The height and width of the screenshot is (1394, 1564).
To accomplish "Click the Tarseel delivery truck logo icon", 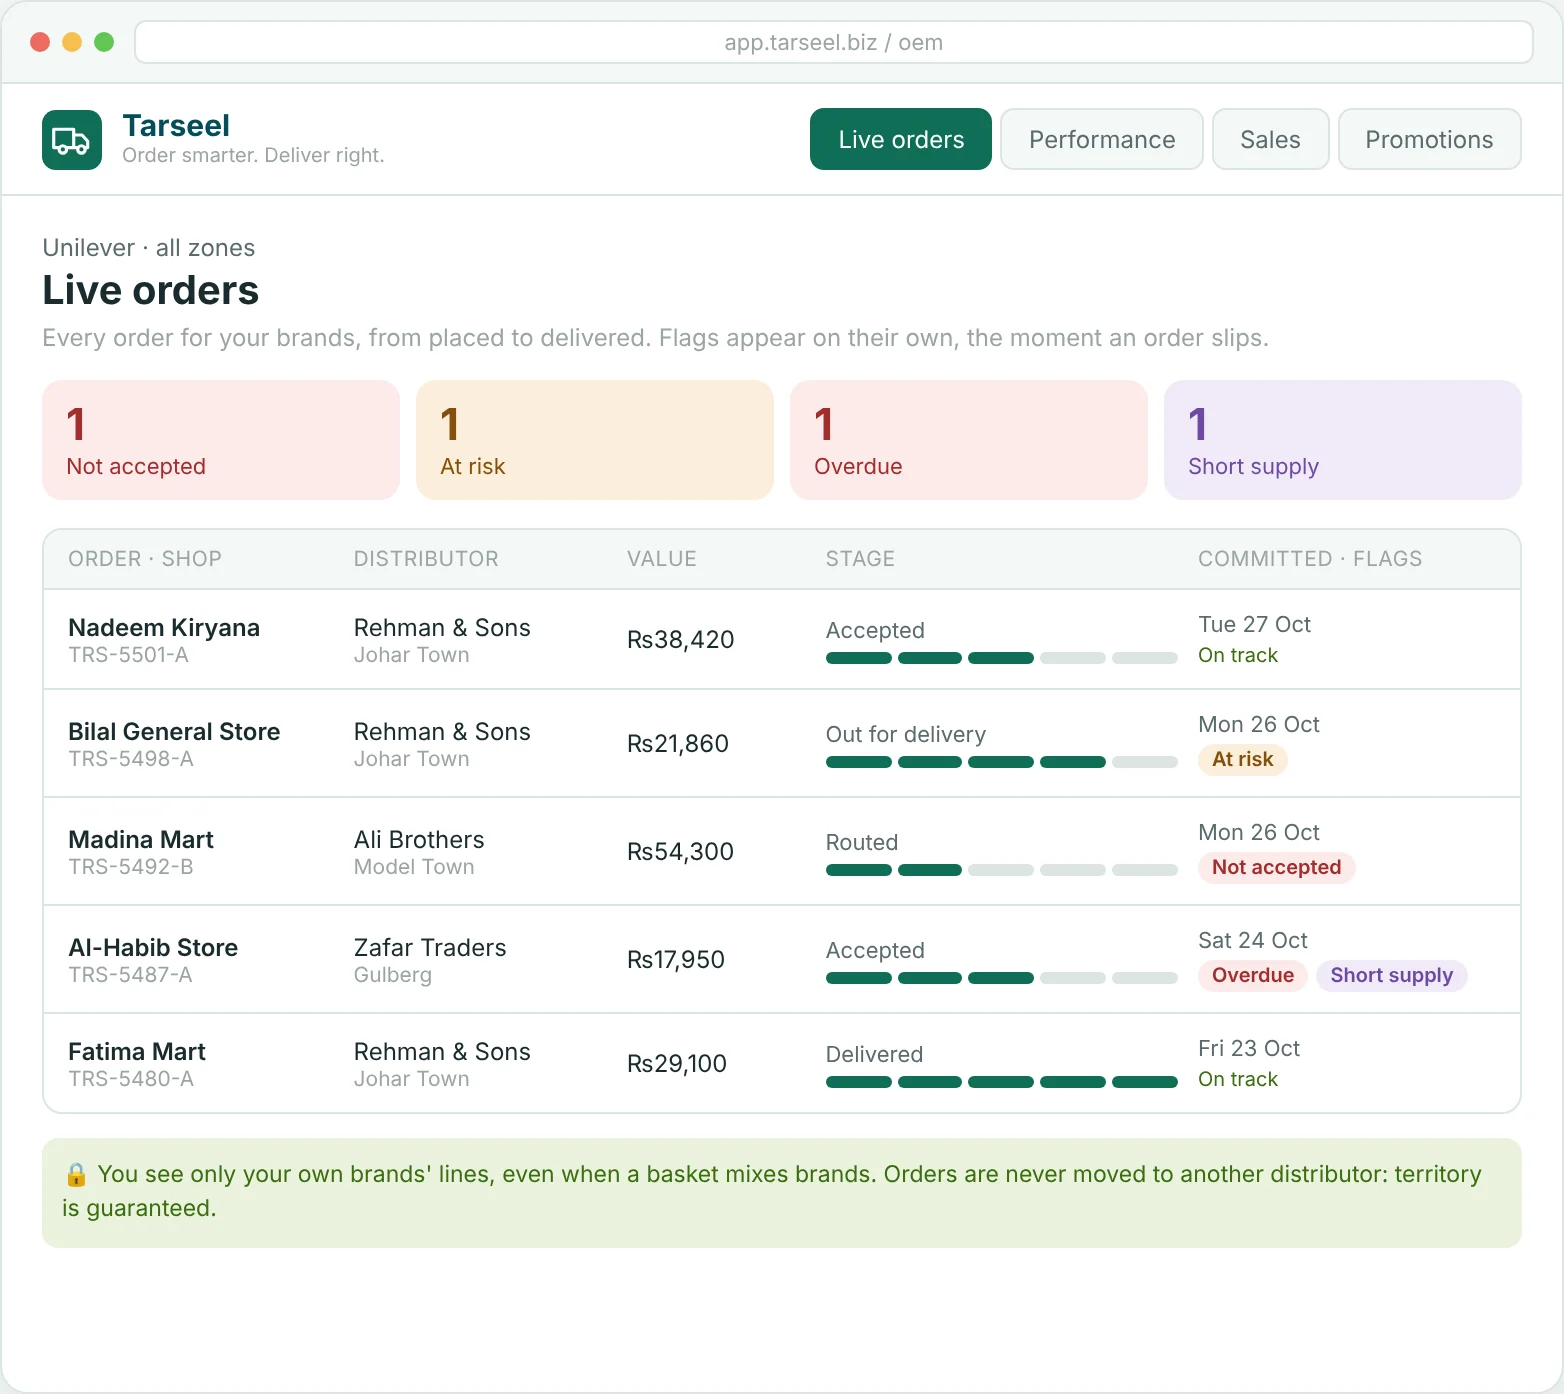I will coord(72,140).
